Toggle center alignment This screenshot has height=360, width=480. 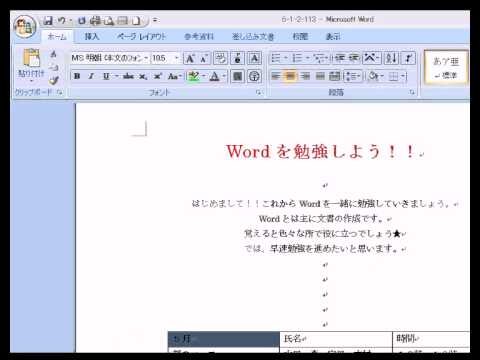(290, 76)
